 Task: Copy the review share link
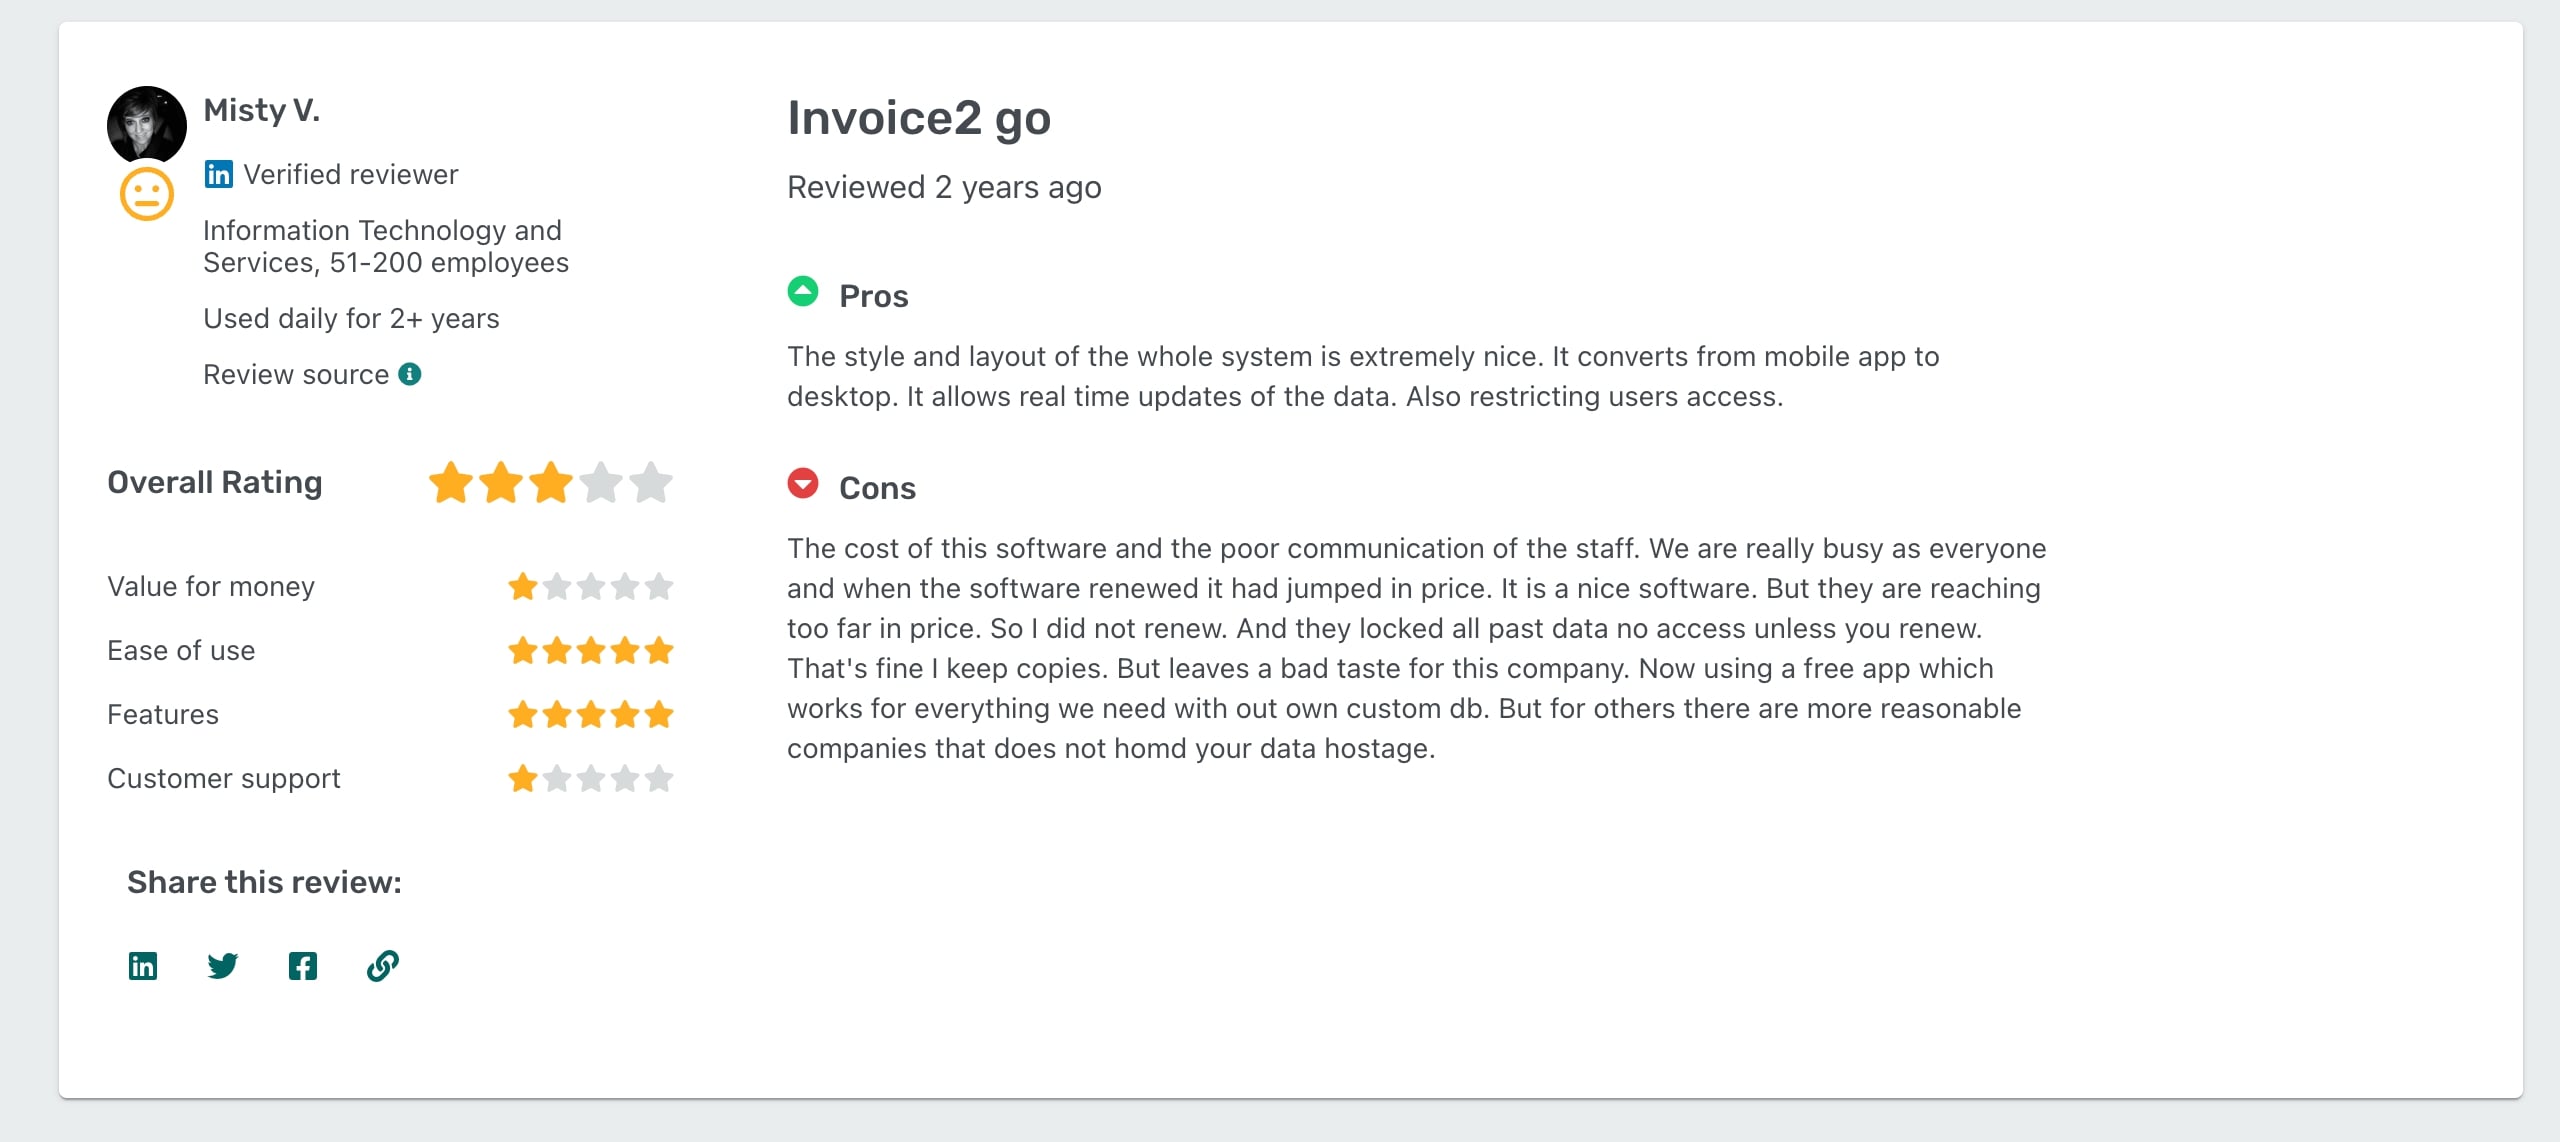click(383, 966)
